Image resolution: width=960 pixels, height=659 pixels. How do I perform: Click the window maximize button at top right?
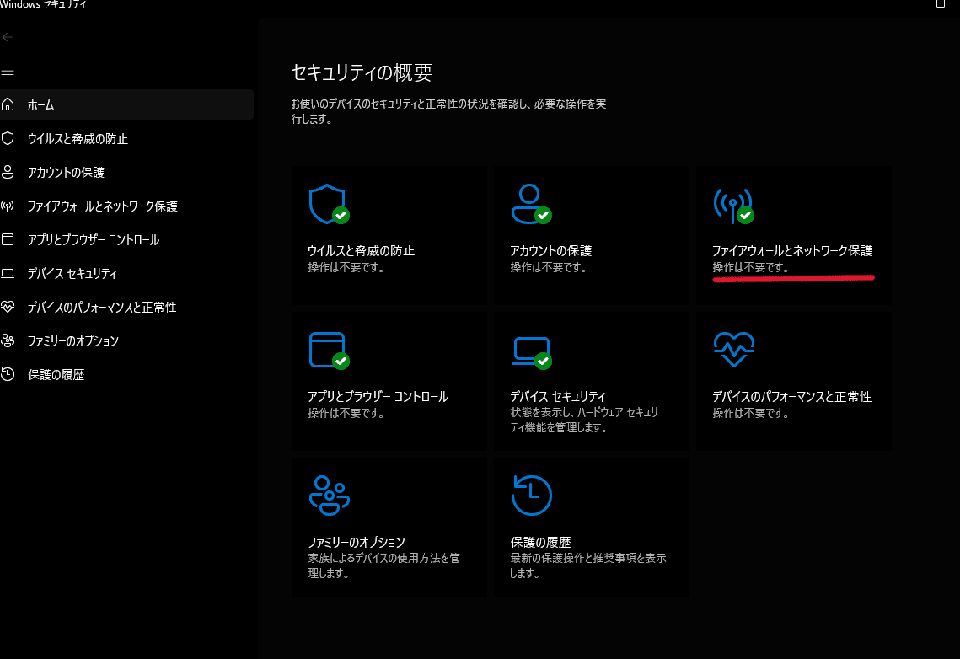tap(940, 4)
